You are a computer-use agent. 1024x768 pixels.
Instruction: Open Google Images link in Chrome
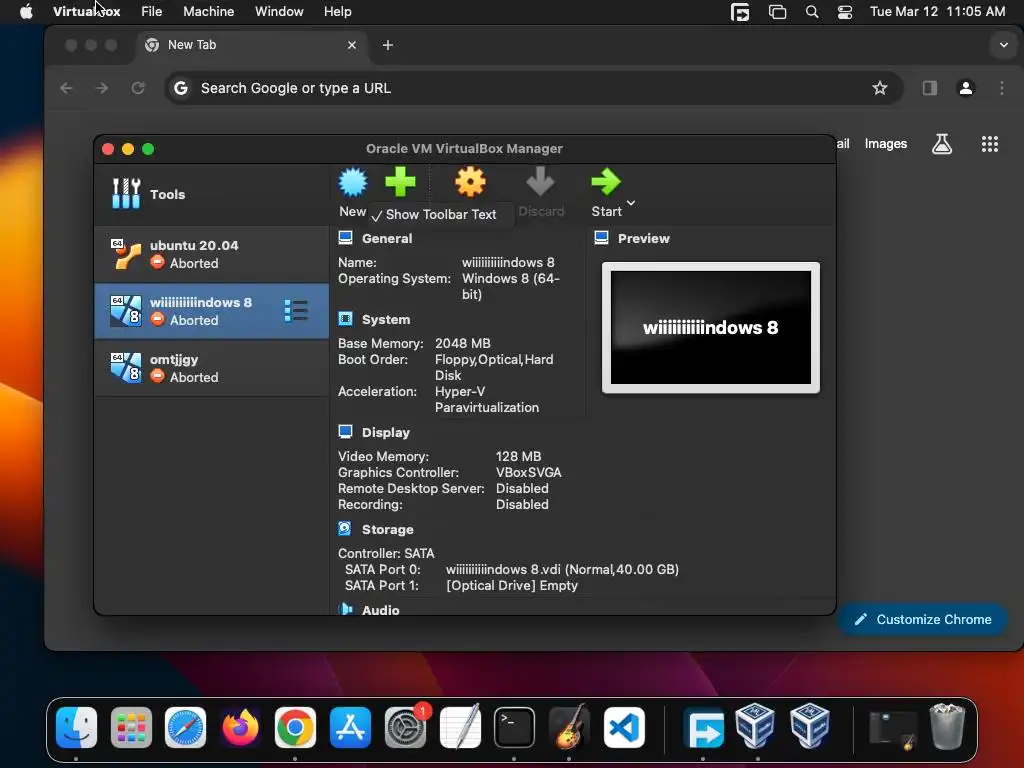tap(886, 144)
